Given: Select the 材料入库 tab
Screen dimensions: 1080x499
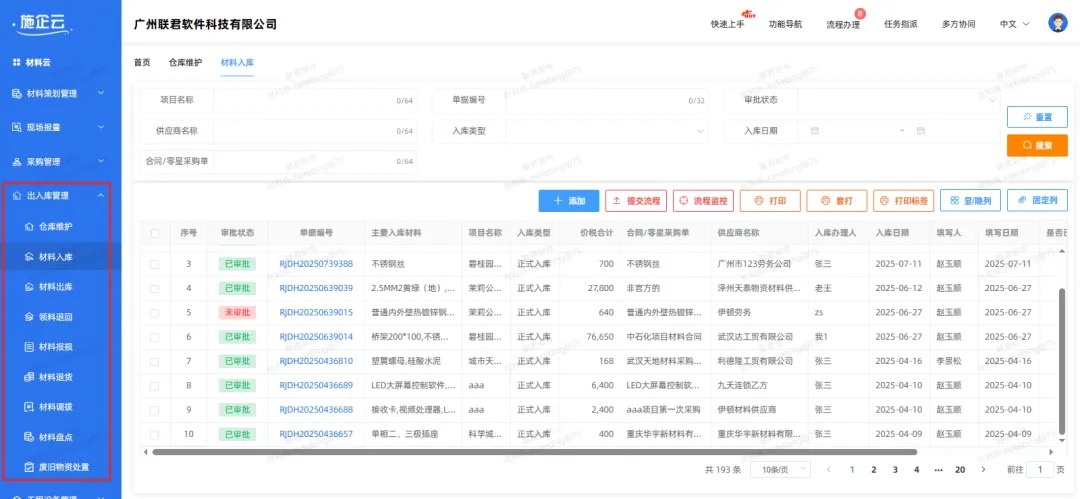Looking at the screenshot, I should [x=238, y=62].
